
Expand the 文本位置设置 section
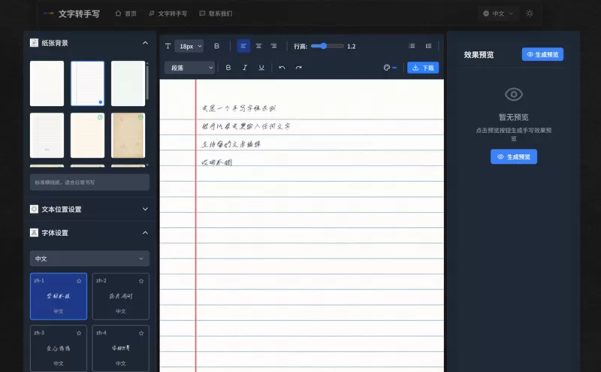click(x=90, y=209)
